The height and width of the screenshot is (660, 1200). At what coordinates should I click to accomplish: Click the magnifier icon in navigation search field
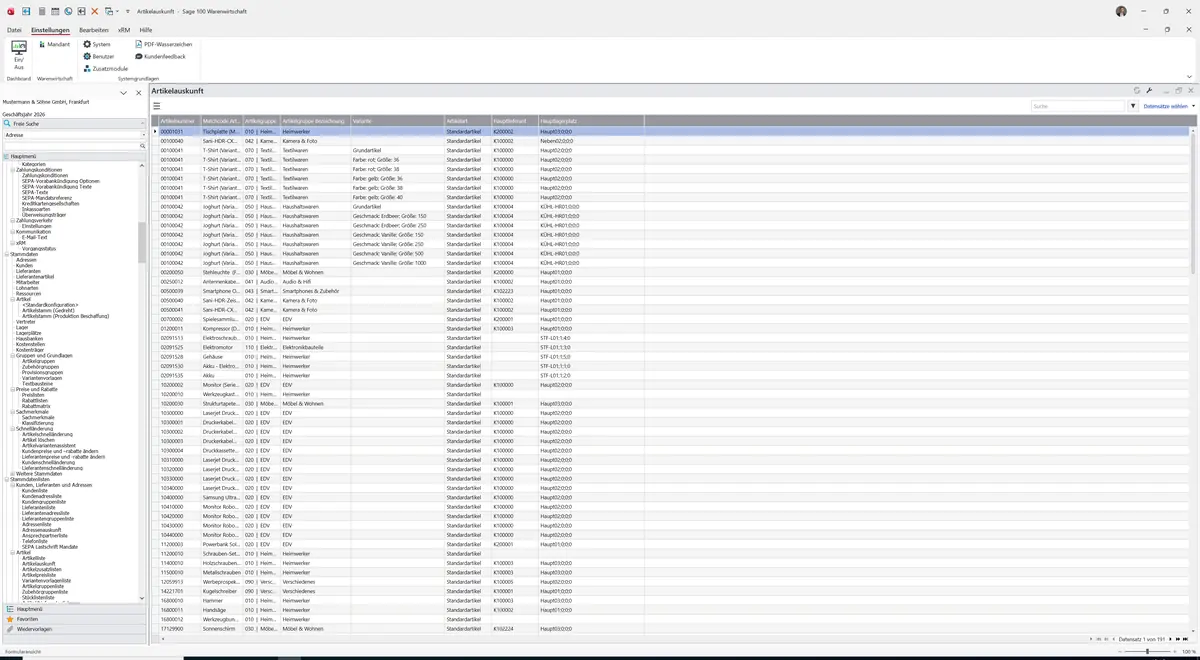pos(143,146)
